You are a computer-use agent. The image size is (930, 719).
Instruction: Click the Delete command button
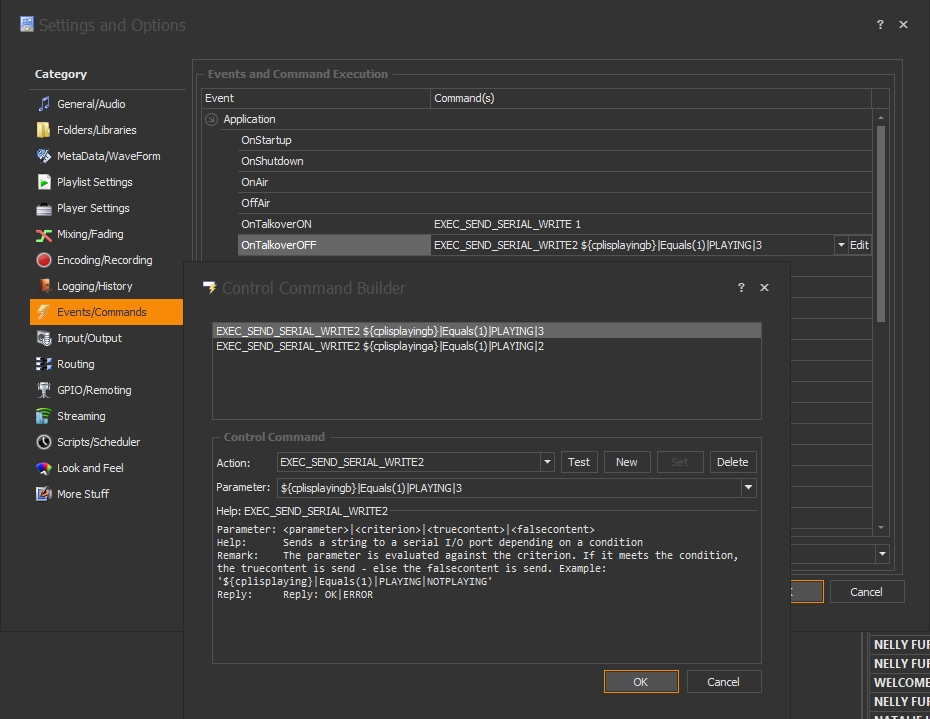pos(732,462)
